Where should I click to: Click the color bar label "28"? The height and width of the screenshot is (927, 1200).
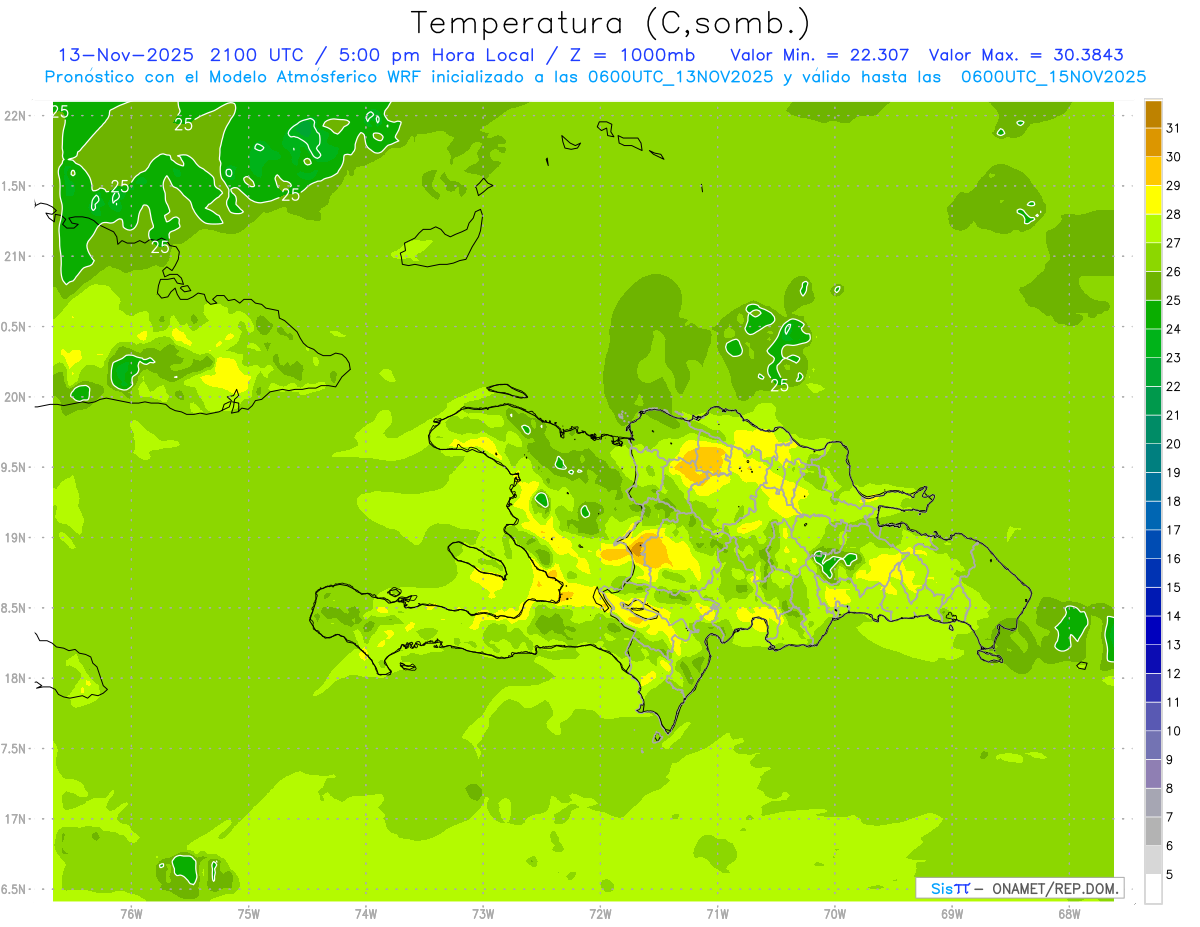click(x=1173, y=214)
